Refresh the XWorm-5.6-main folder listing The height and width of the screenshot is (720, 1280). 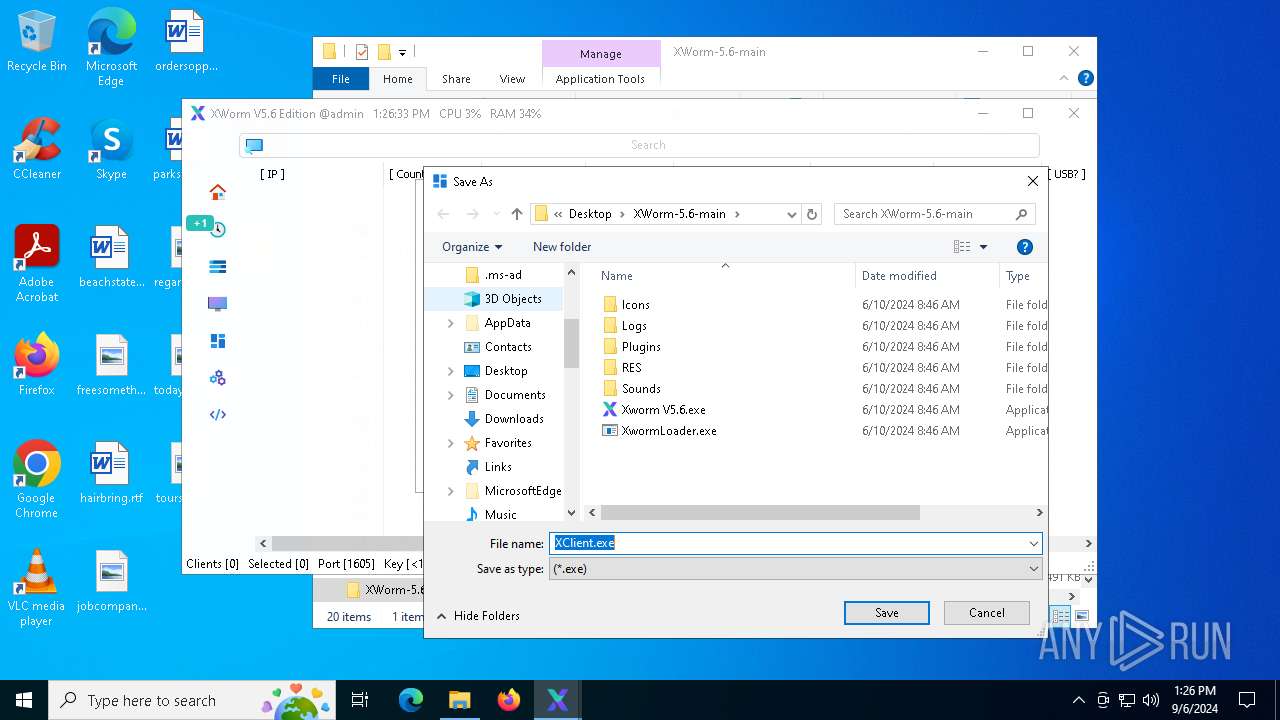pyautogui.click(x=812, y=214)
